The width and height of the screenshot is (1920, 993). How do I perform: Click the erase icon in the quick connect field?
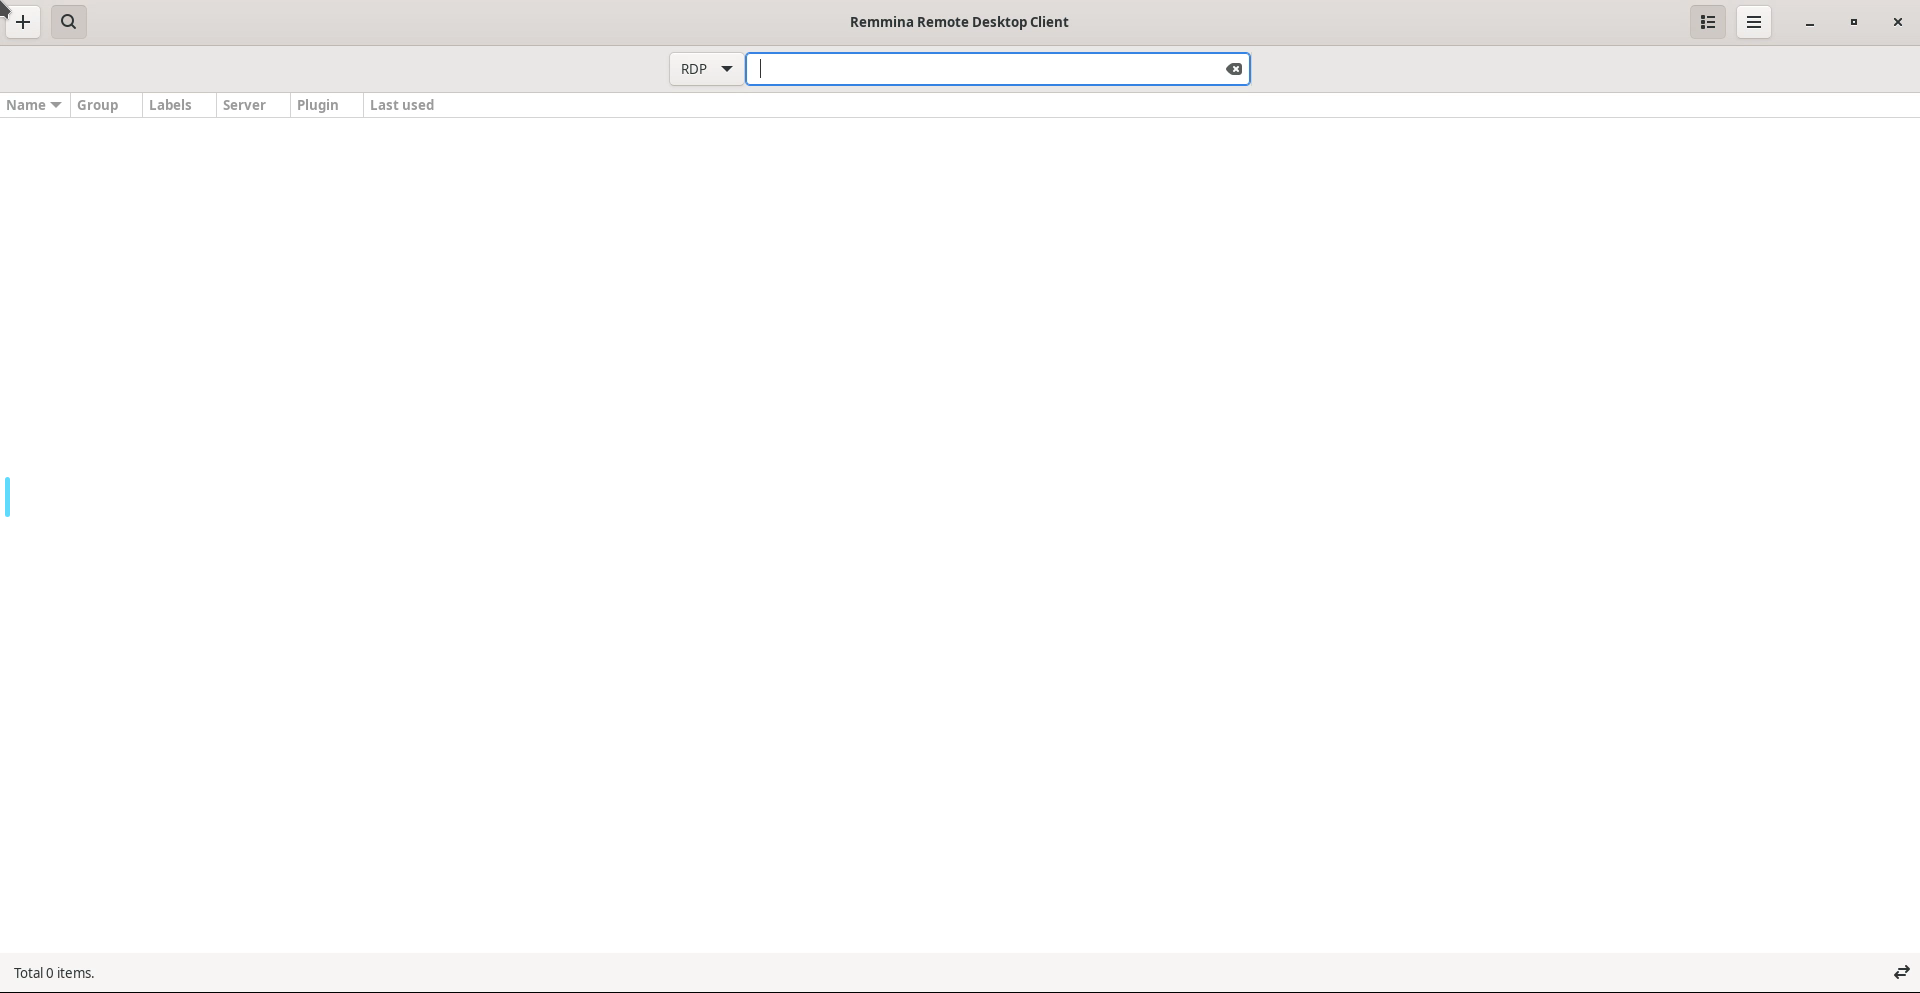pyautogui.click(x=1234, y=69)
